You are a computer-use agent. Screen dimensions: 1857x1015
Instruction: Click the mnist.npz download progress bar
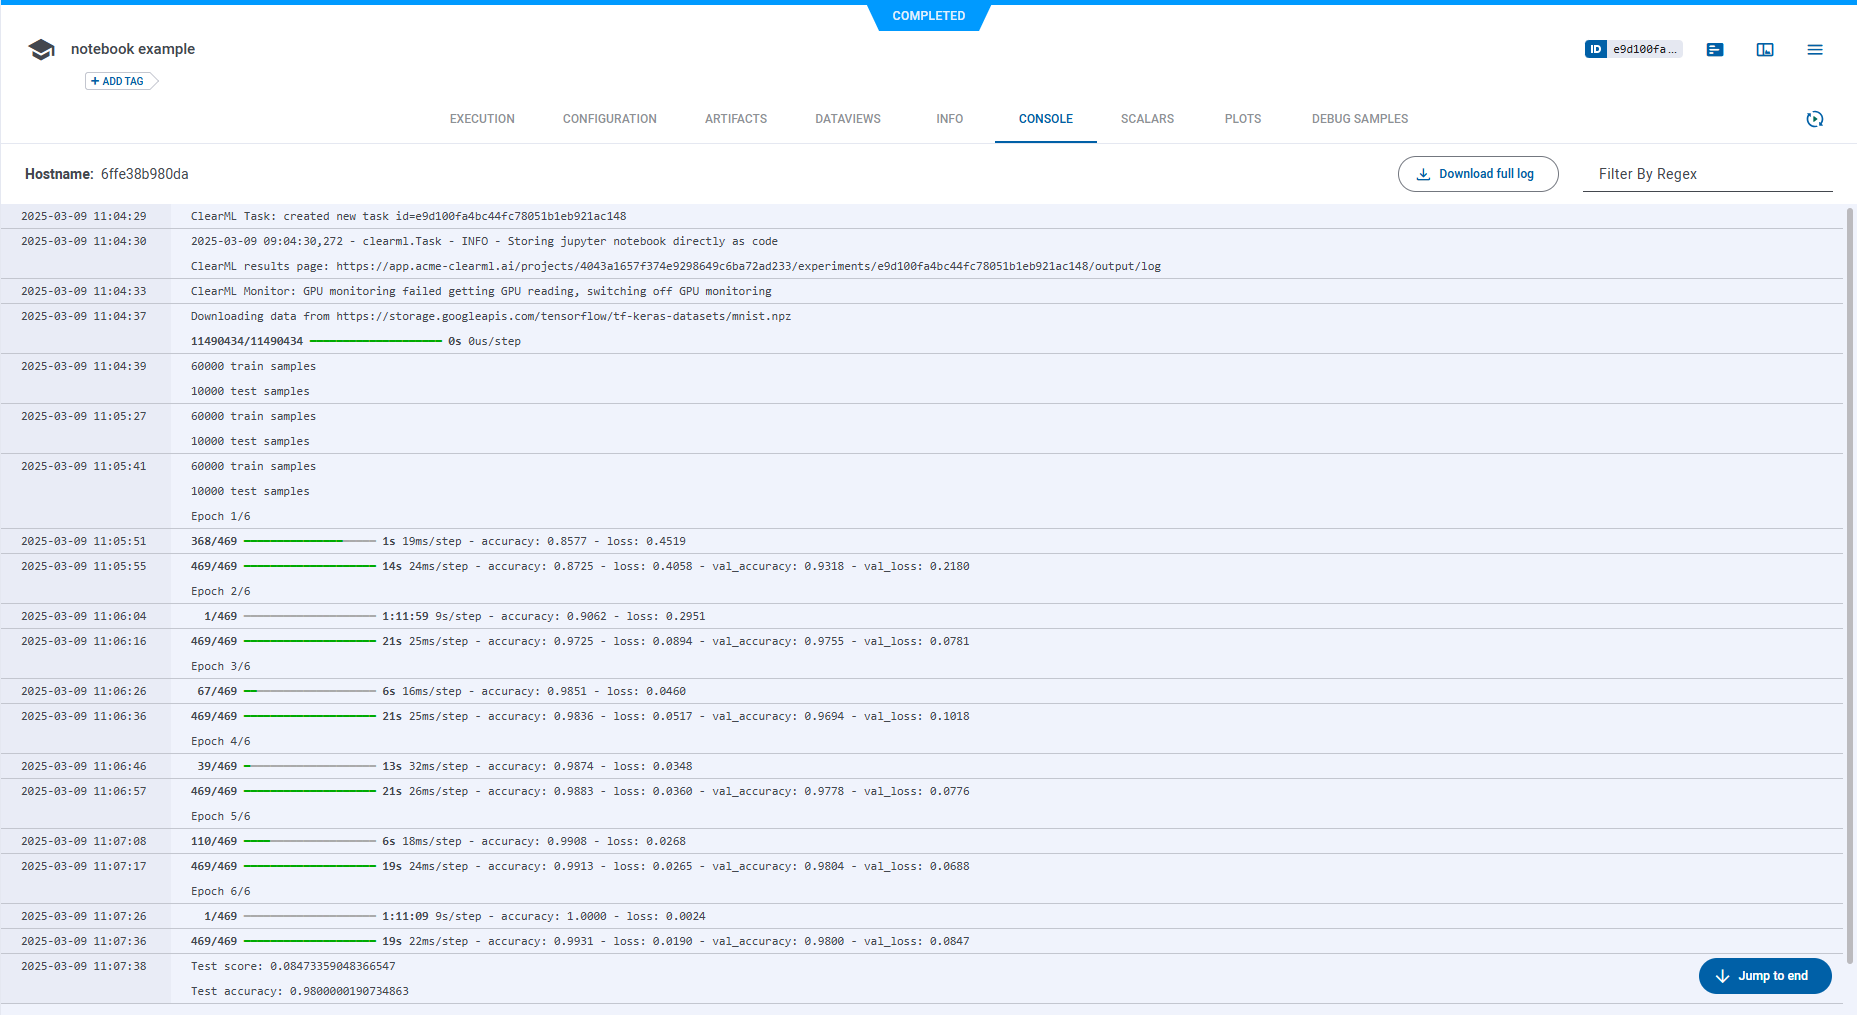click(x=376, y=341)
